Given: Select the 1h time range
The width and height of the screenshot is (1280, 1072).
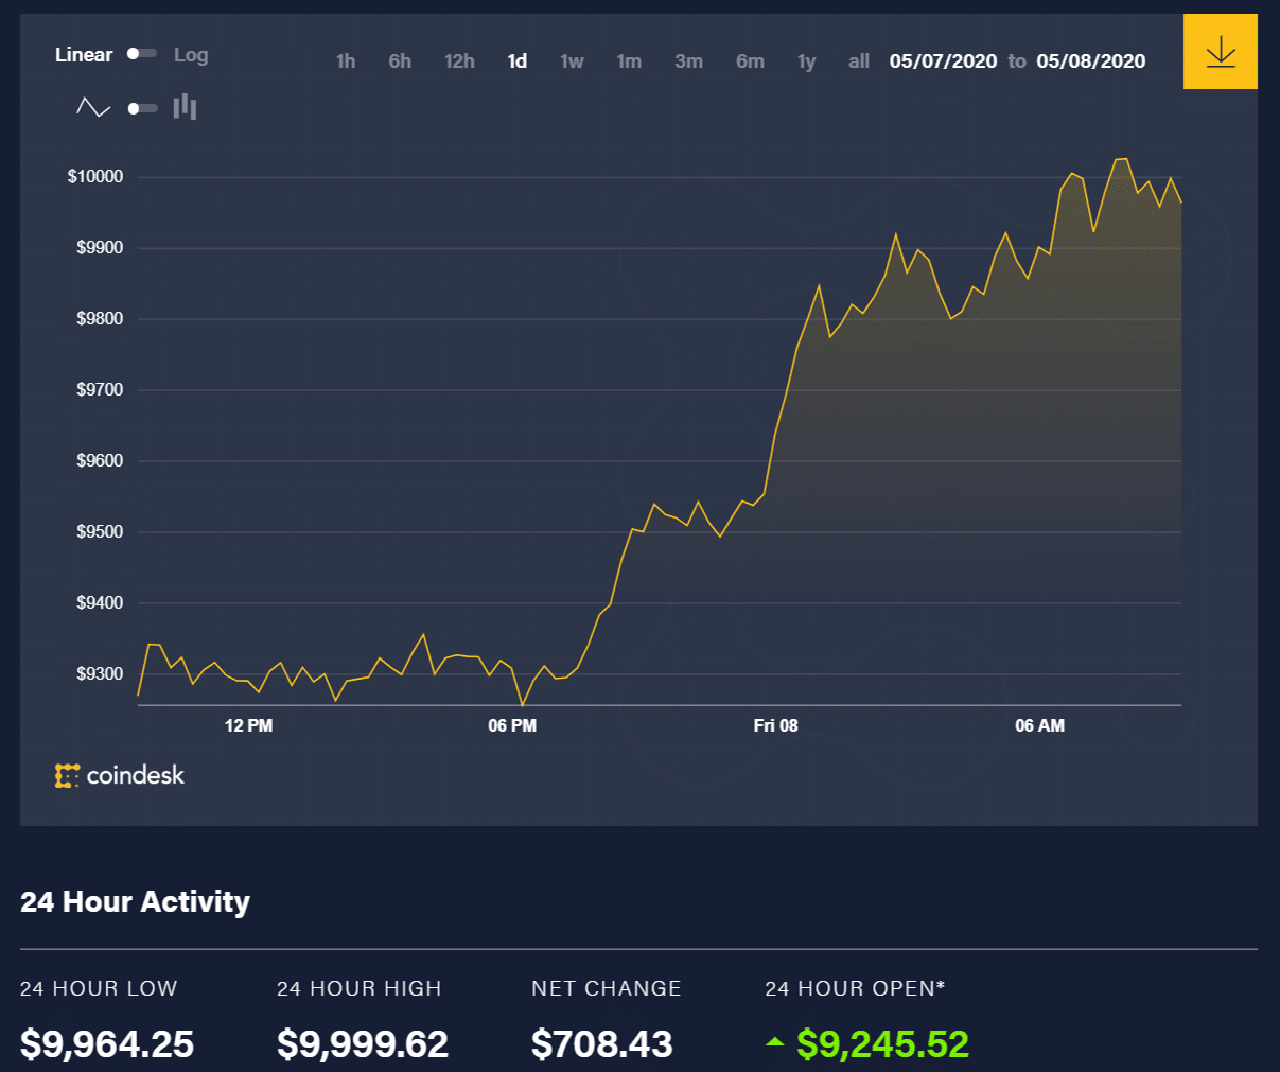Looking at the screenshot, I should pos(346,61).
